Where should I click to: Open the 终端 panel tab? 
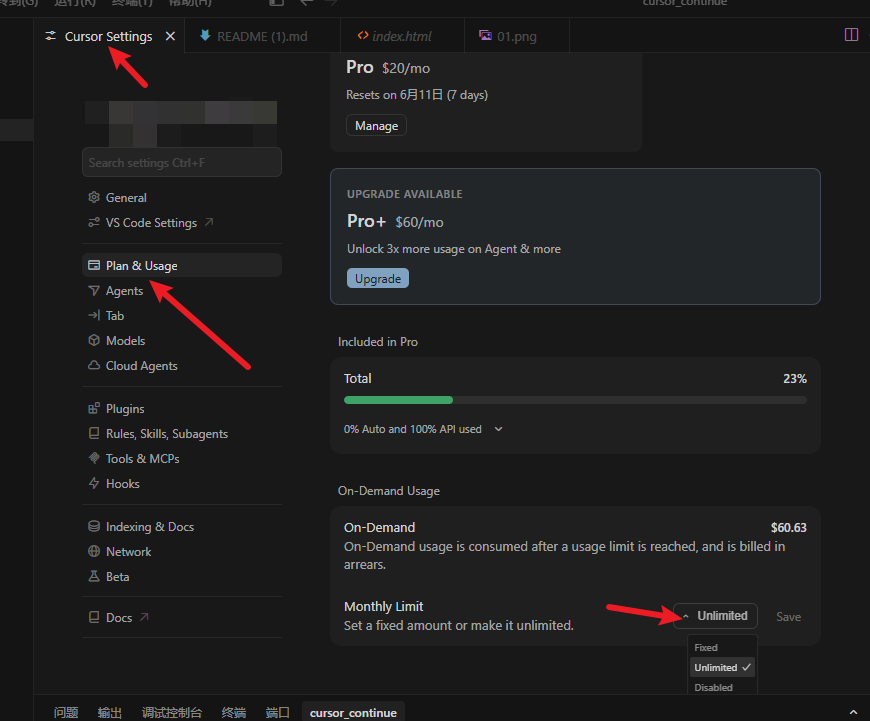(x=234, y=712)
